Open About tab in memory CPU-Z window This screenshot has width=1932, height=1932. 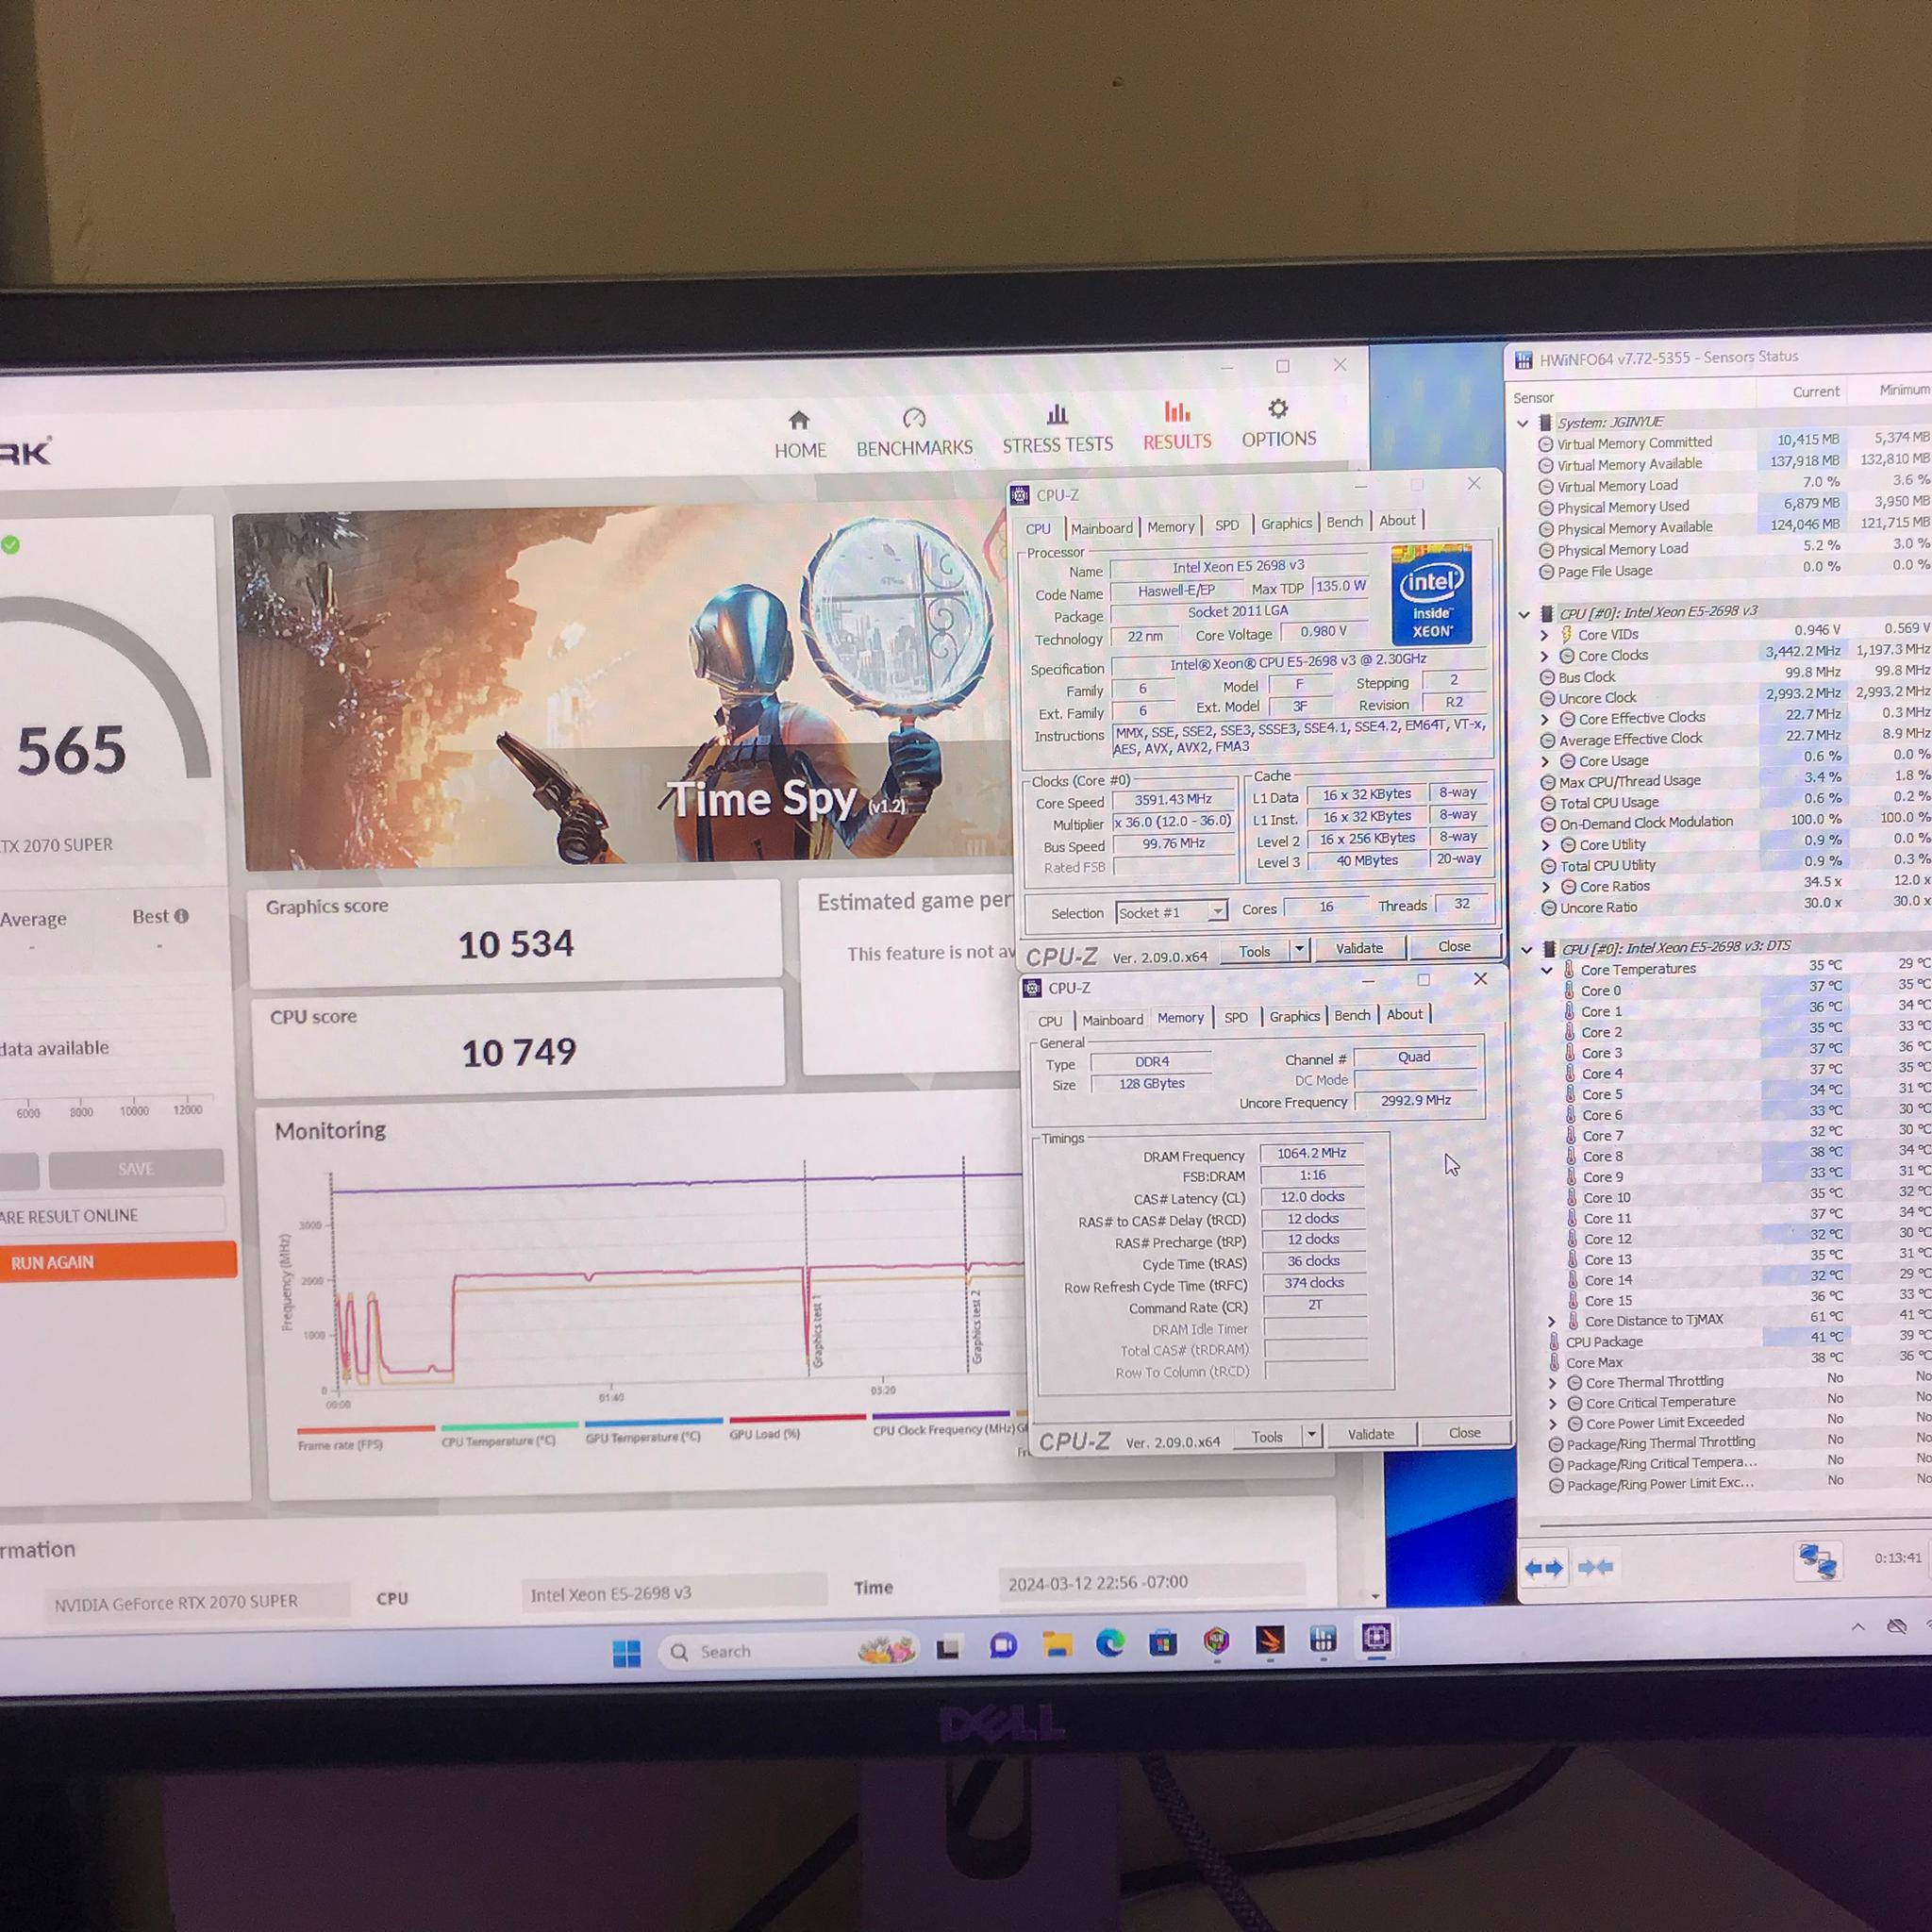pos(1404,1014)
